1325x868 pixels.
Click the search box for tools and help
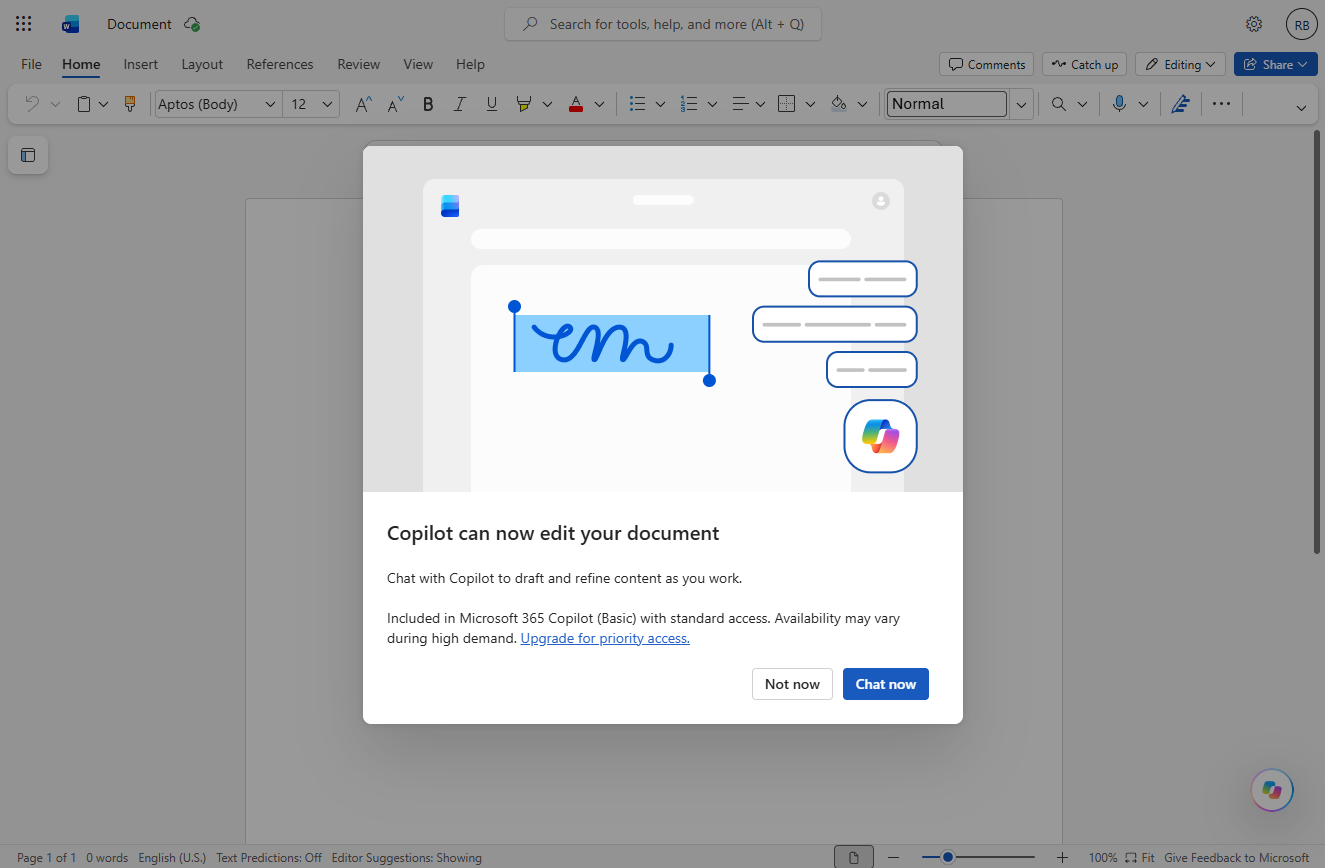click(663, 24)
